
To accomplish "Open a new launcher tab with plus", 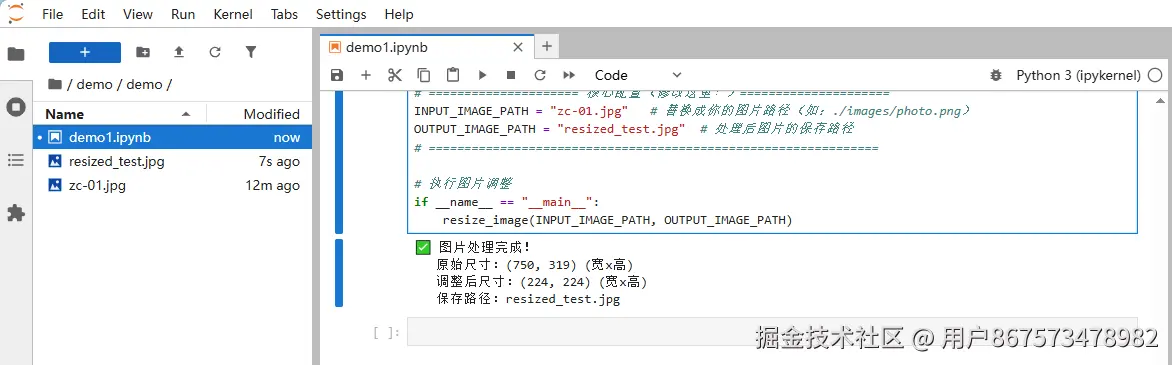I will point(546,46).
